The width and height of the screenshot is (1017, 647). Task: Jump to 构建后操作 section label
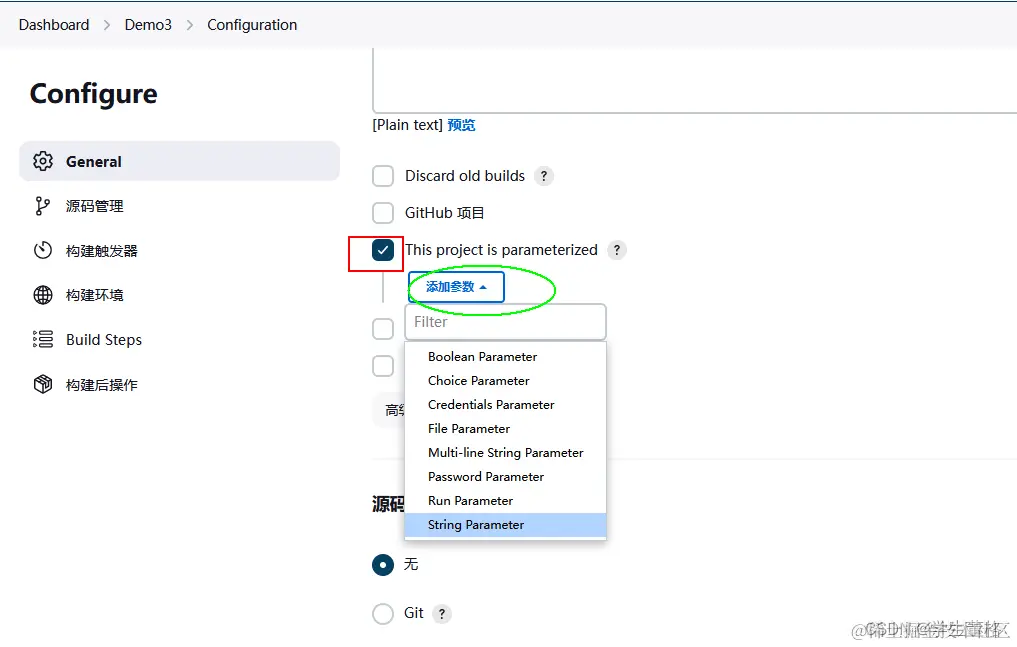point(102,385)
